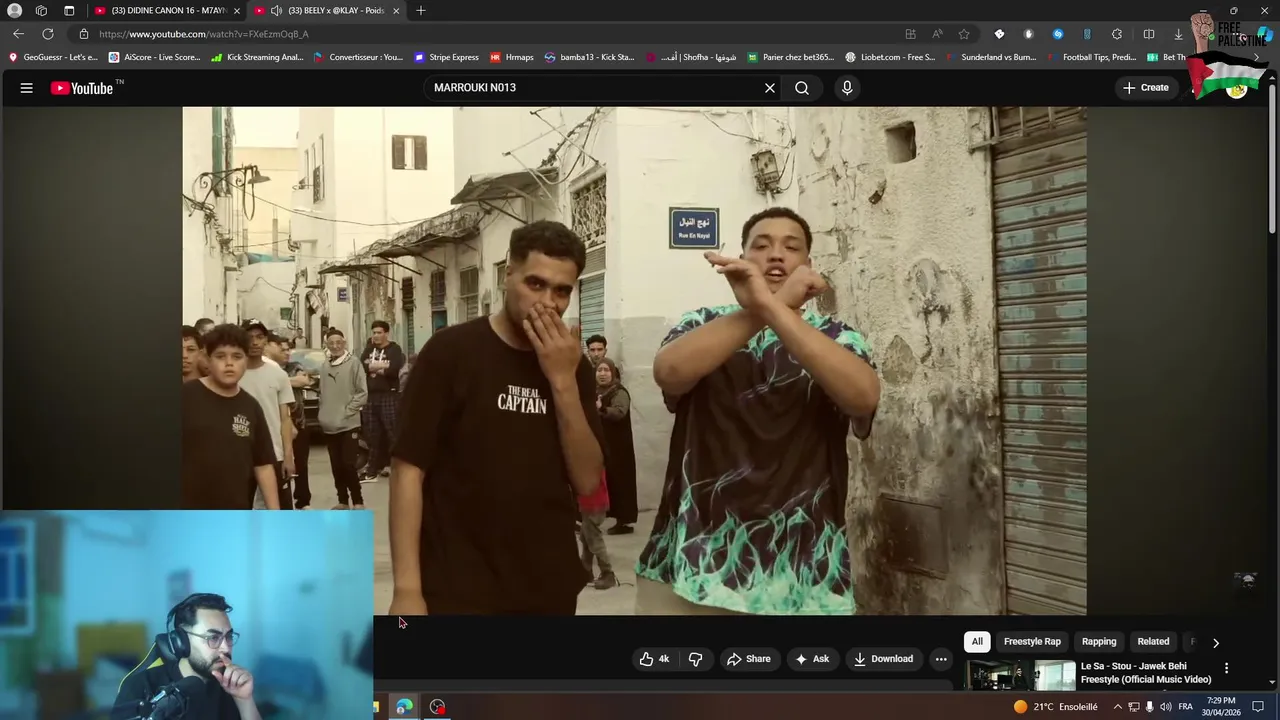
Task: Open the YouTube hamburger guide menu
Action: coord(27,88)
